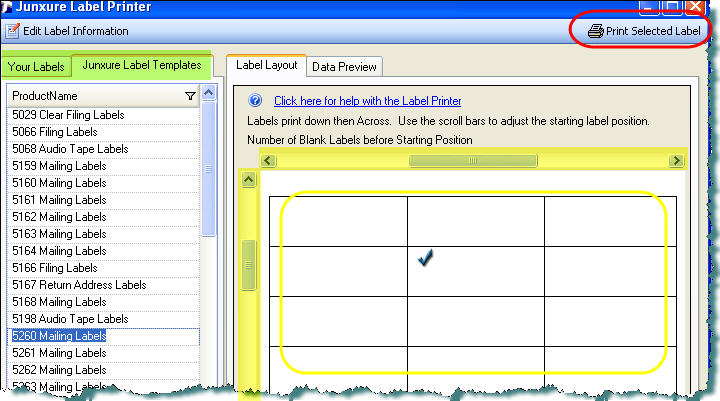Screen dimensions: 720x401
Task: Click the ProductName column header
Action: click(103, 96)
